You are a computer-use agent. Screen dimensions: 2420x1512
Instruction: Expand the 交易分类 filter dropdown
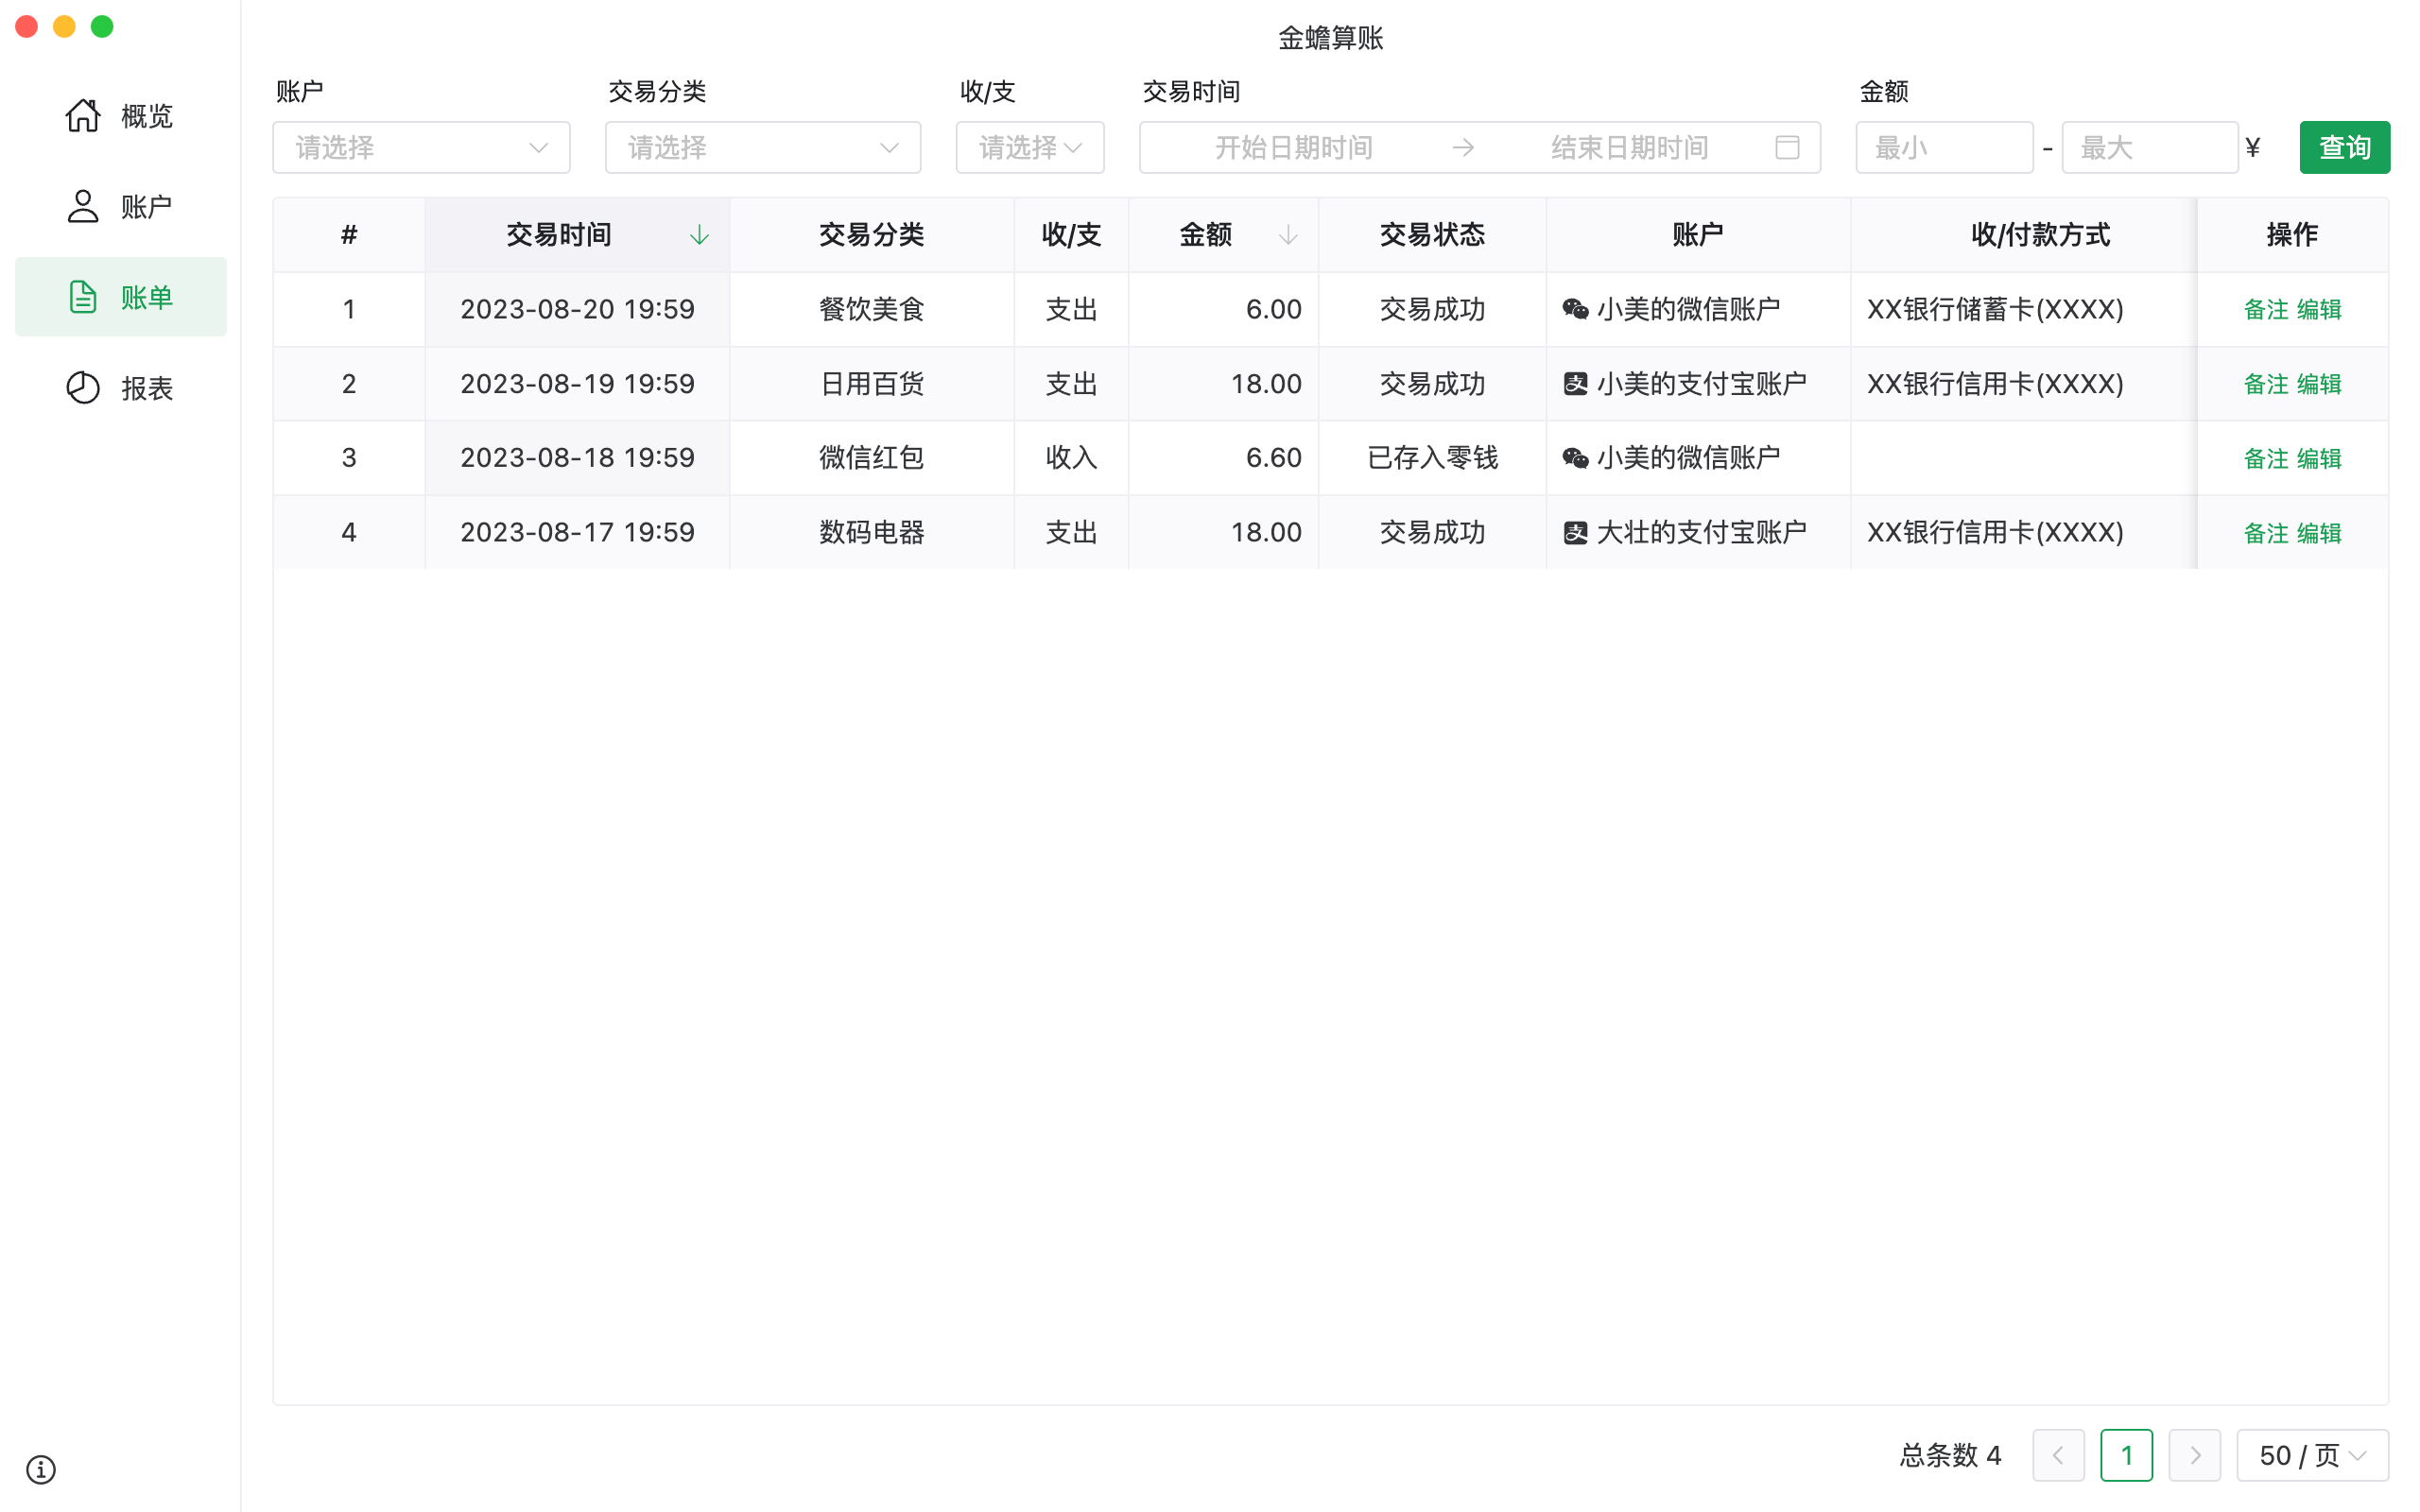(x=762, y=148)
